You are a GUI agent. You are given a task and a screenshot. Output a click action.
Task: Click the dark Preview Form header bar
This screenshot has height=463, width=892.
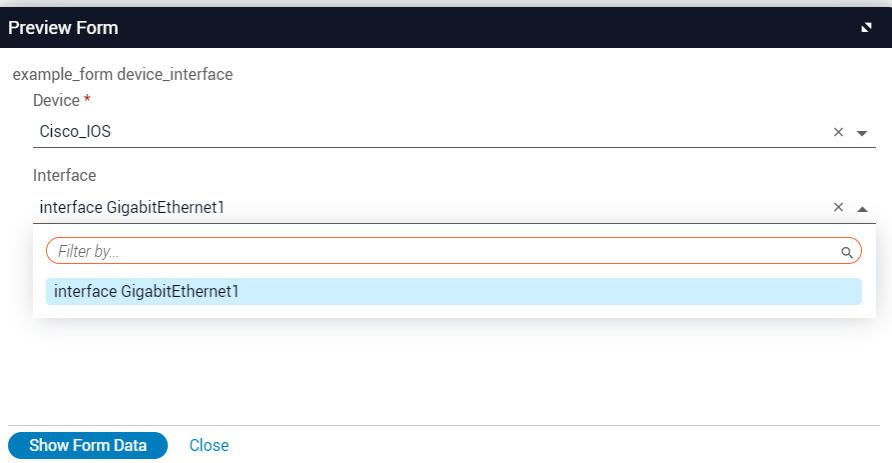pyautogui.click(x=450, y=28)
